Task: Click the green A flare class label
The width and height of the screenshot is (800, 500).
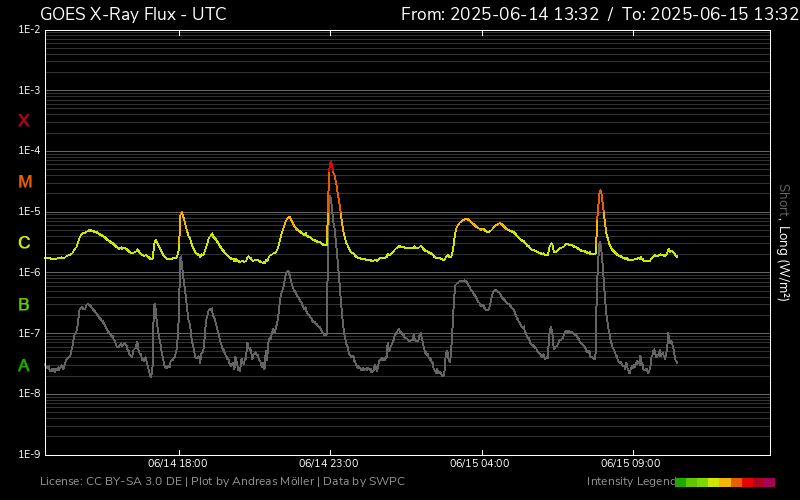Action: 24,365
